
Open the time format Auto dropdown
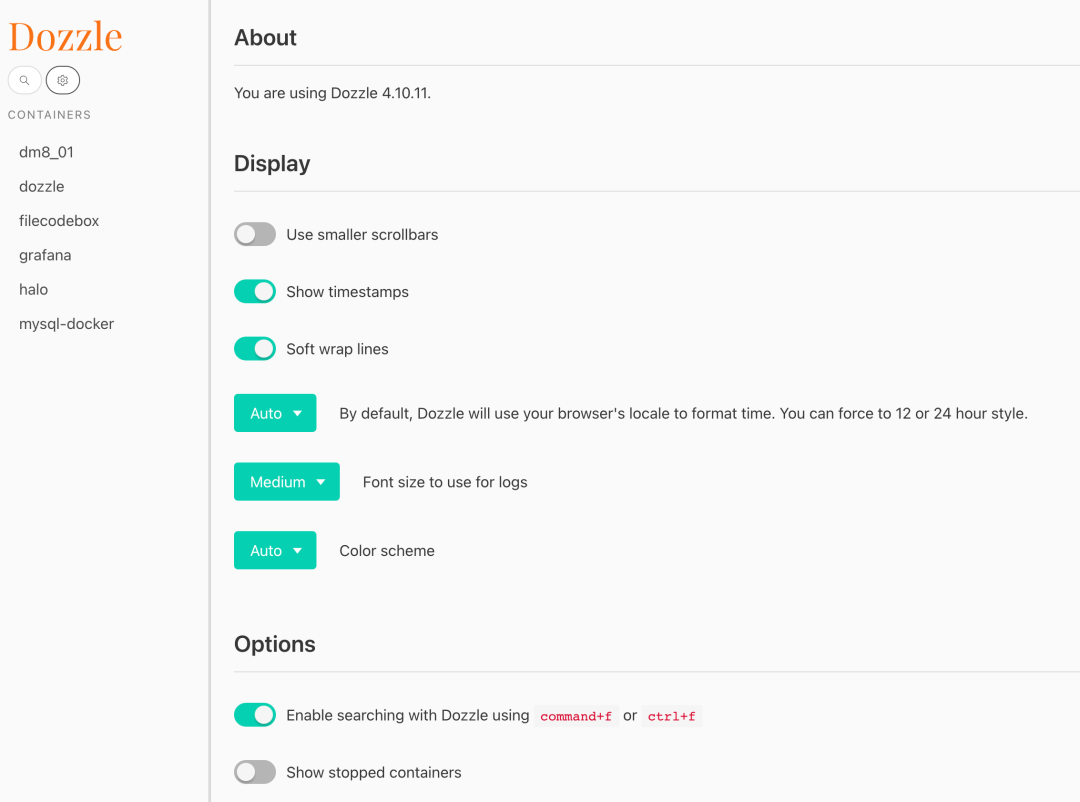[275, 413]
